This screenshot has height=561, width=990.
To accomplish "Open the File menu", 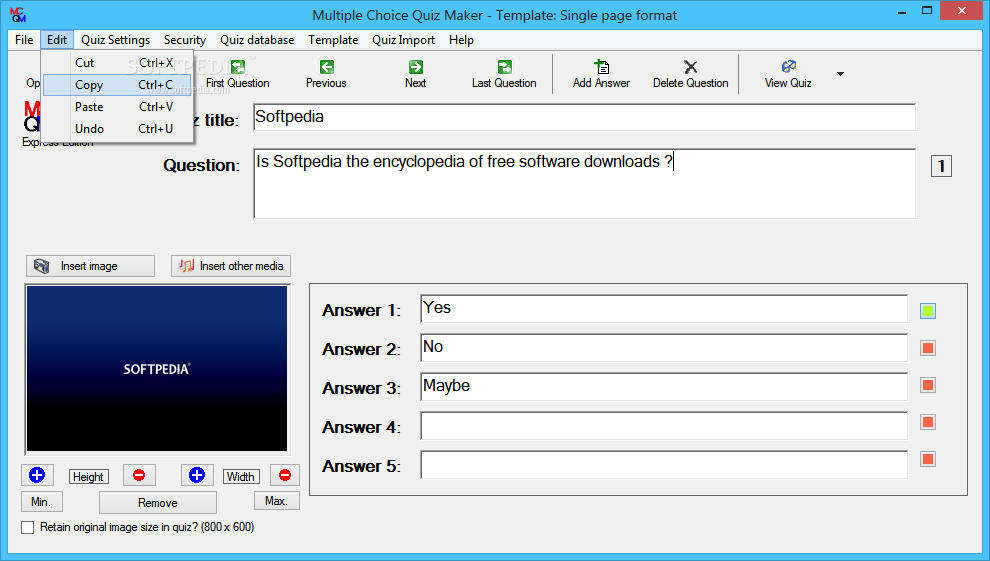I will click(24, 40).
